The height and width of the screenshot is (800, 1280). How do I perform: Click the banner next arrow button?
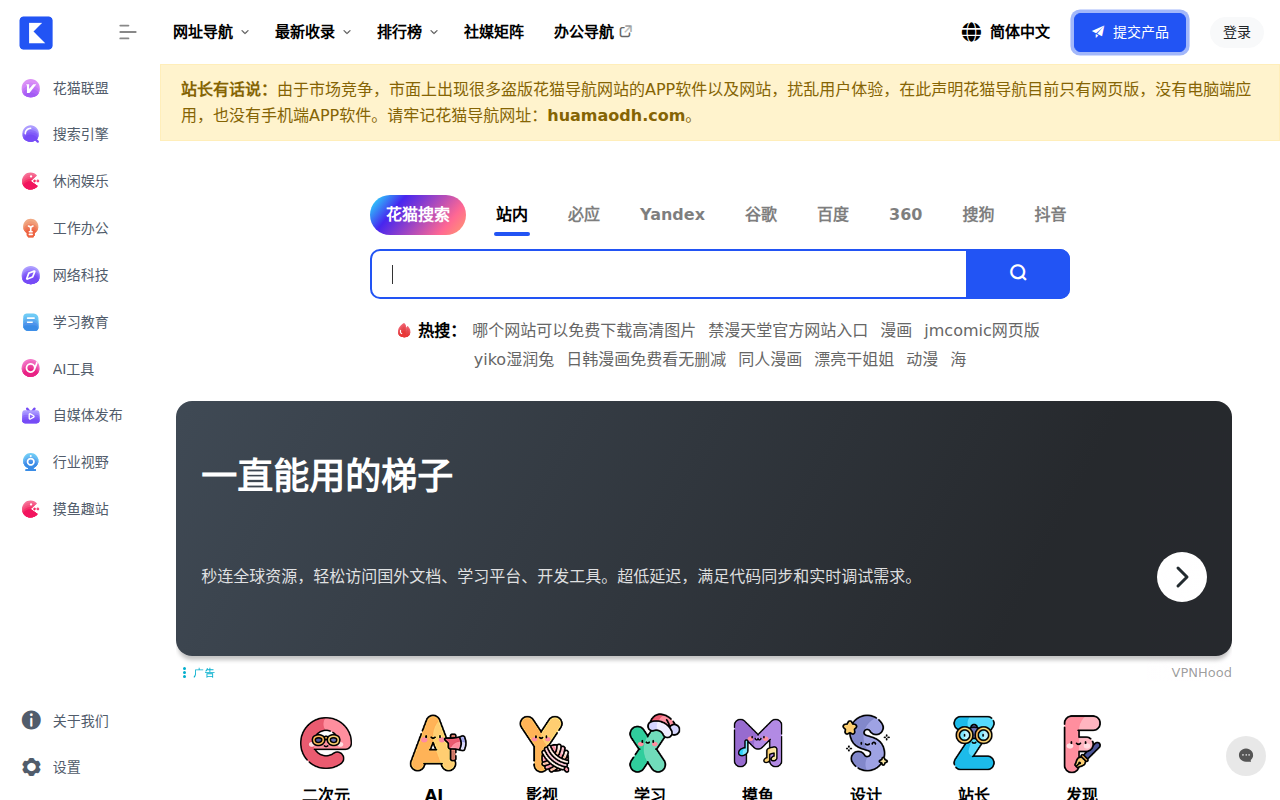tap(1182, 577)
